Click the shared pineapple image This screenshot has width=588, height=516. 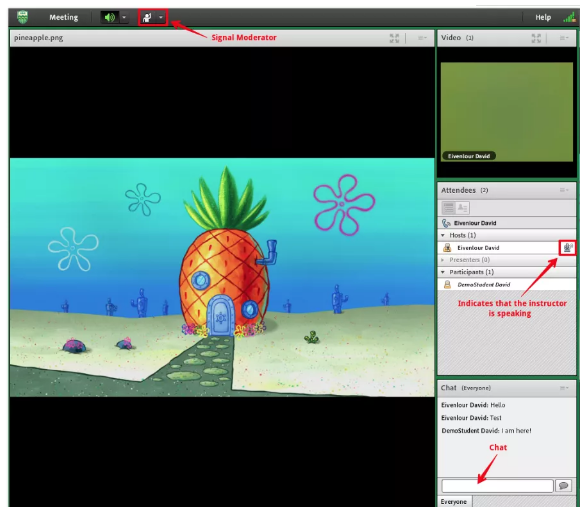click(x=222, y=278)
